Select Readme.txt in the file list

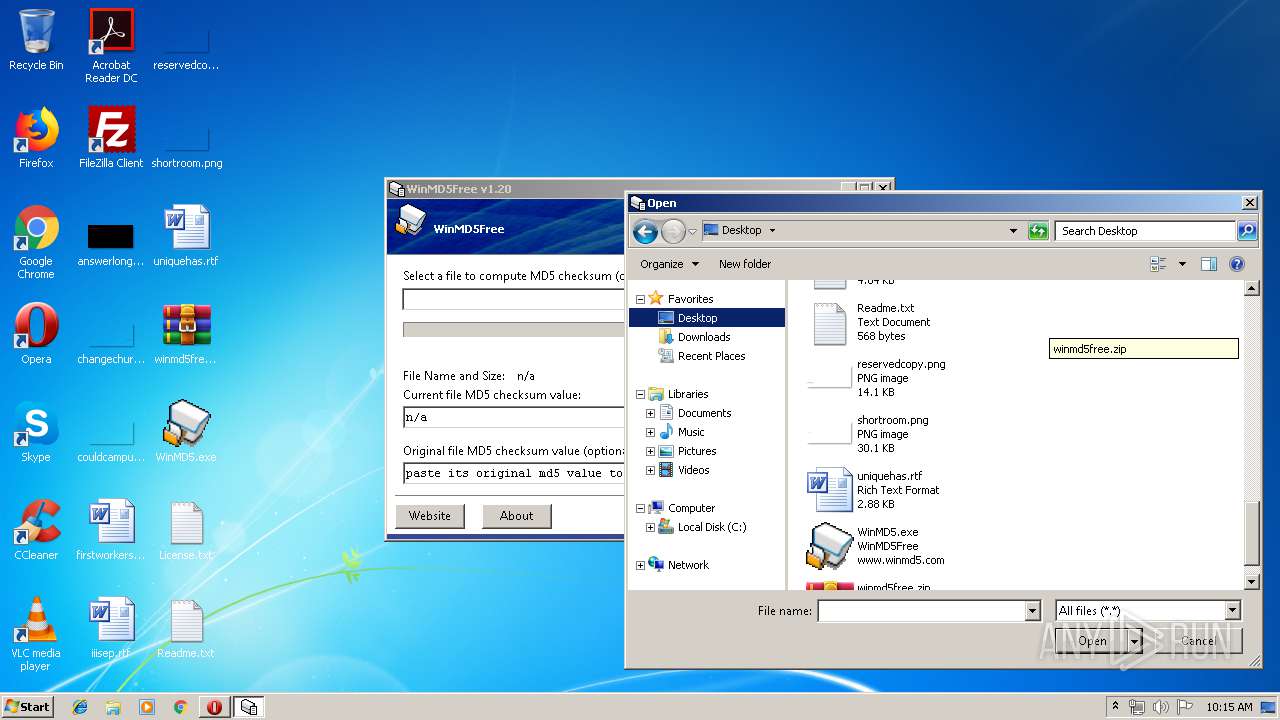[885, 322]
